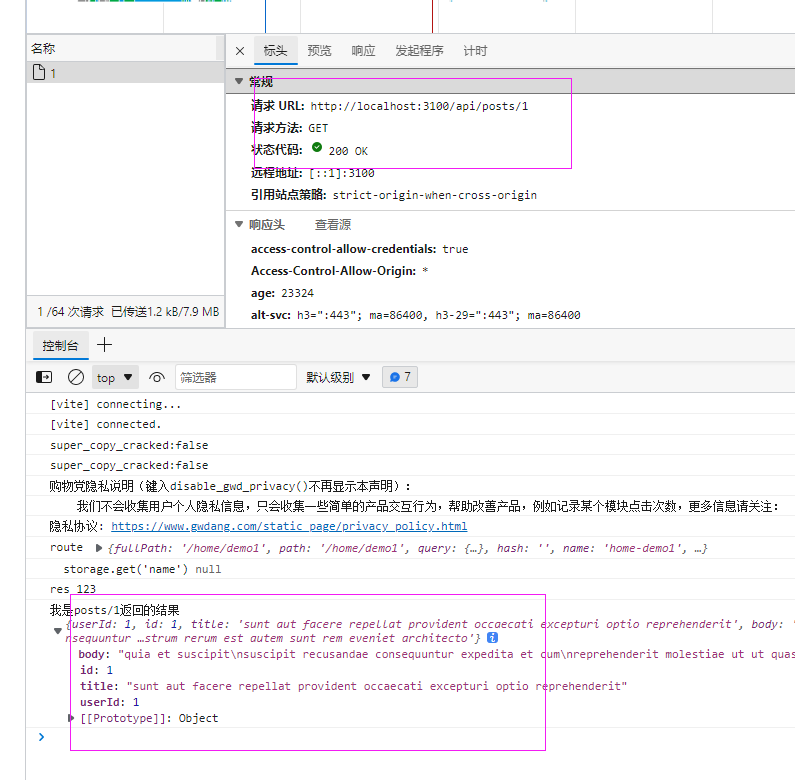Image resolution: width=795 pixels, height=780 pixels.
Task: Click the Access-Control-Allow-Origin header value
Action: (425, 271)
